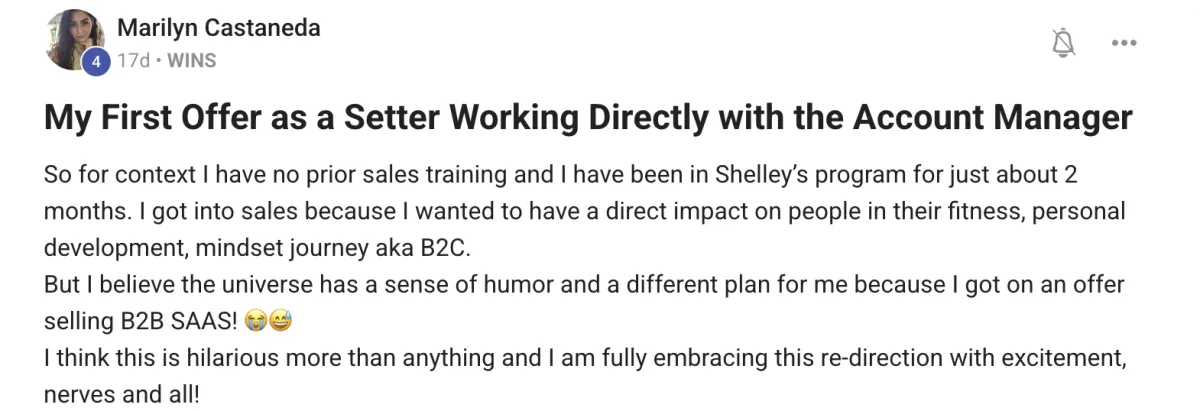Screen dimensions: 1200x411
Task: Click the 17d post timestamp
Action: coord(132,61)
